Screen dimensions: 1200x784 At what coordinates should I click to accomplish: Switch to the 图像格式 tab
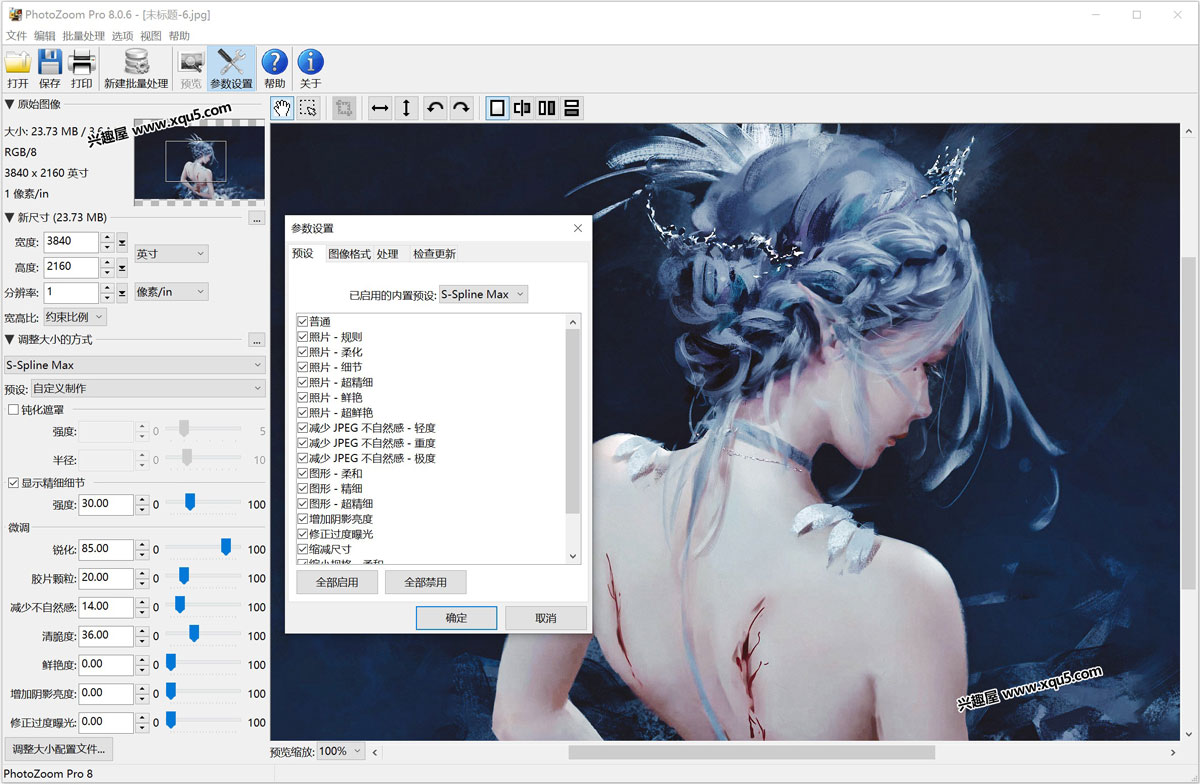coord(349,254)
